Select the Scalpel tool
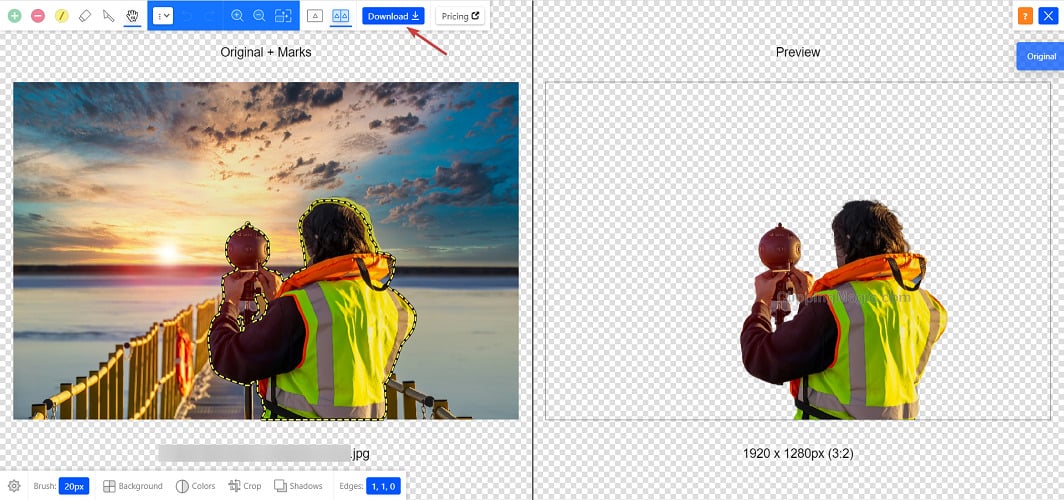The width and height of the screenshot is (1064, 500). pos(109,16)
